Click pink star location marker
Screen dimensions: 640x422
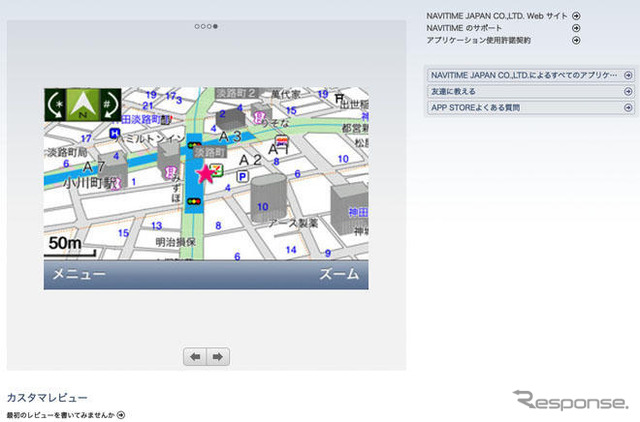click(x=205, y=174)
